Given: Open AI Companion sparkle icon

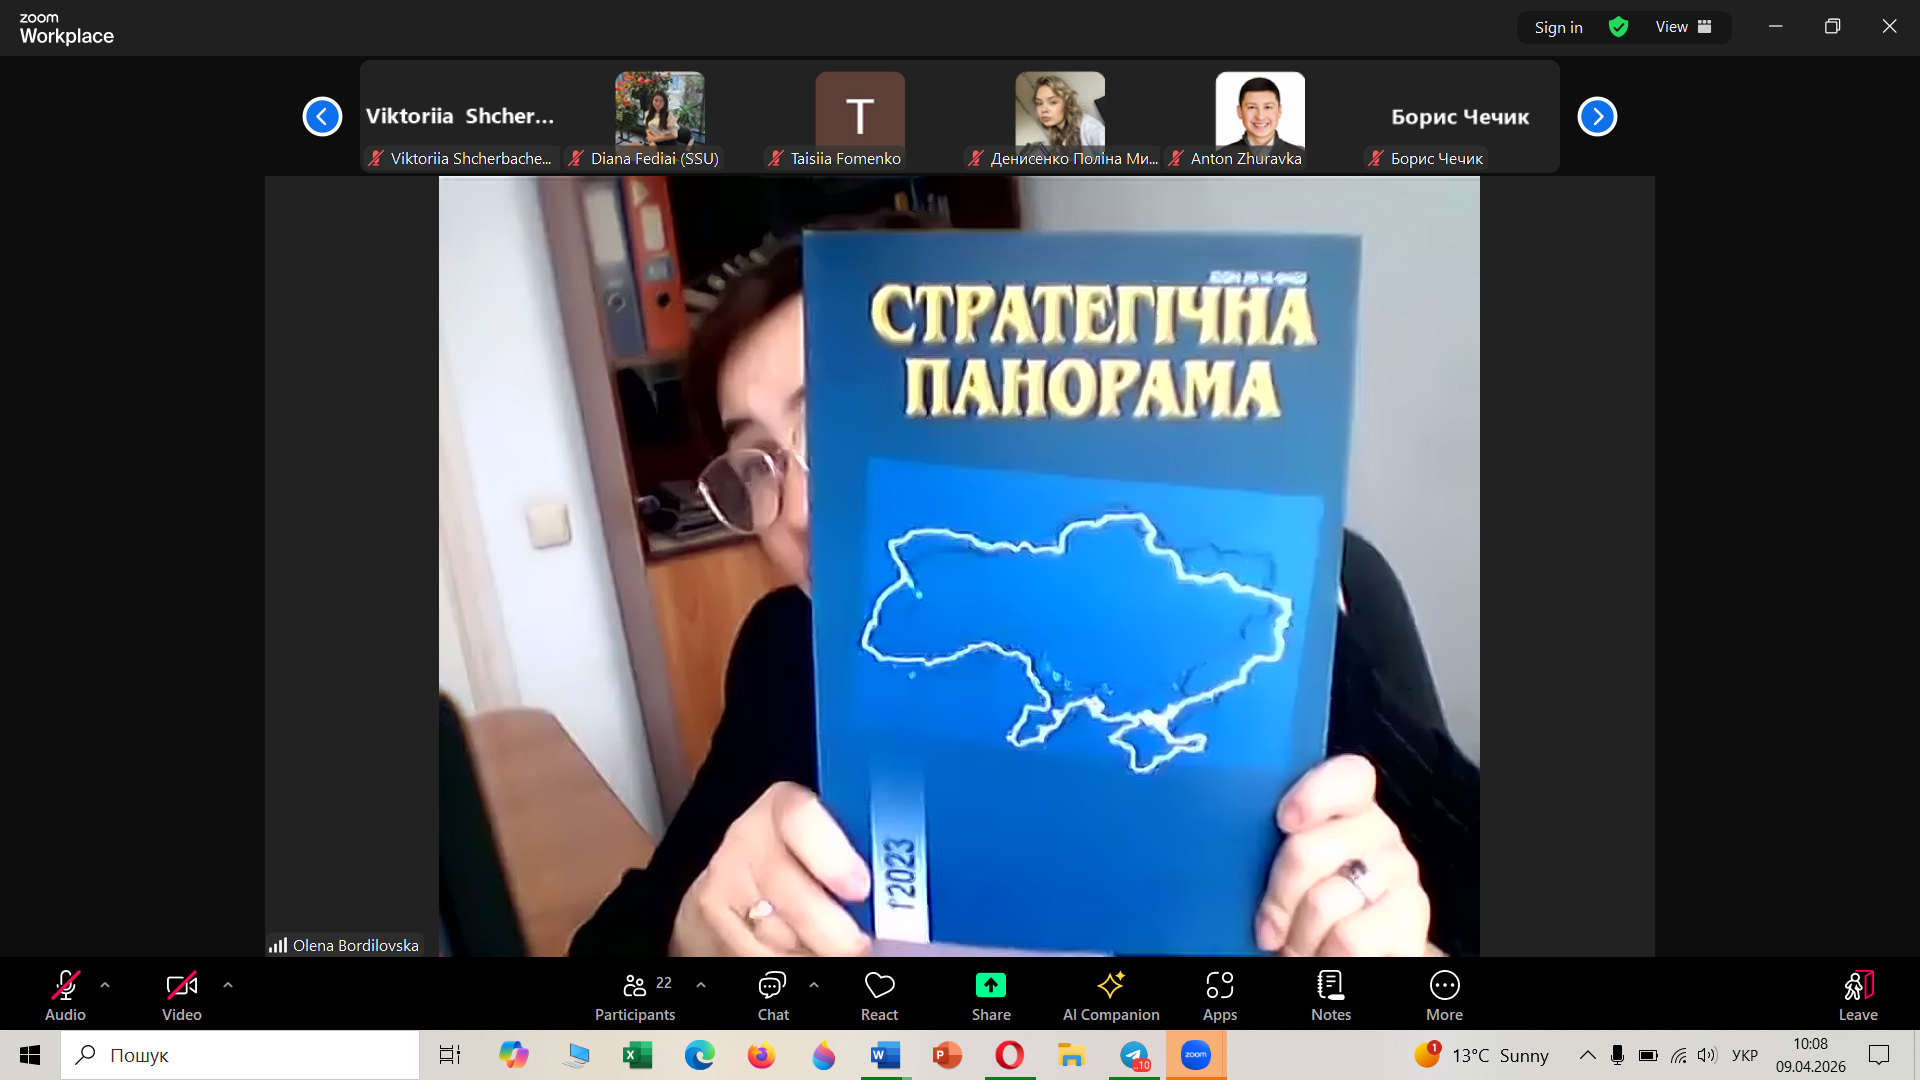Looking at the screenshot, I should pos(1110,986).
